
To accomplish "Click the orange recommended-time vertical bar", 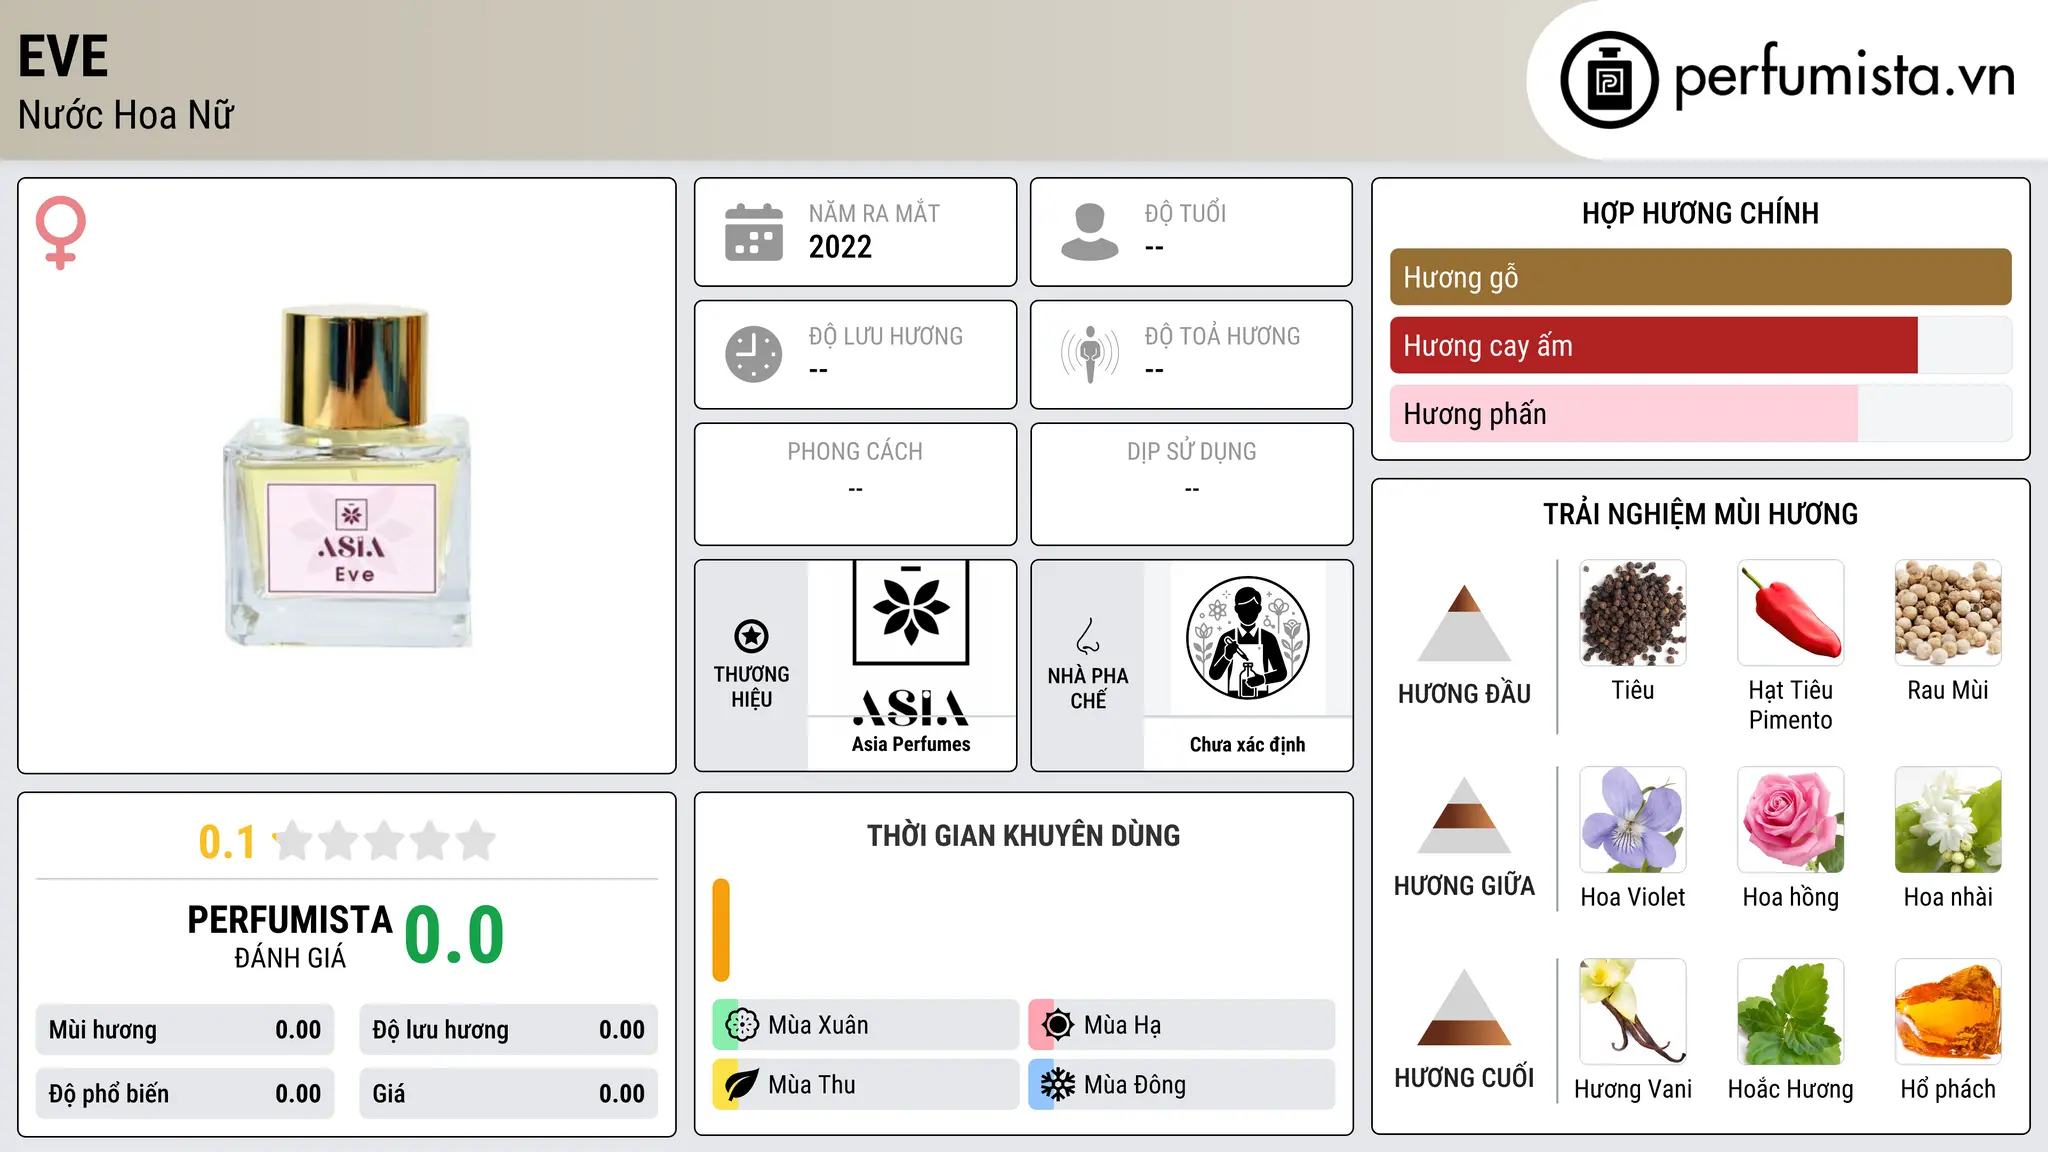I will 721,930.
